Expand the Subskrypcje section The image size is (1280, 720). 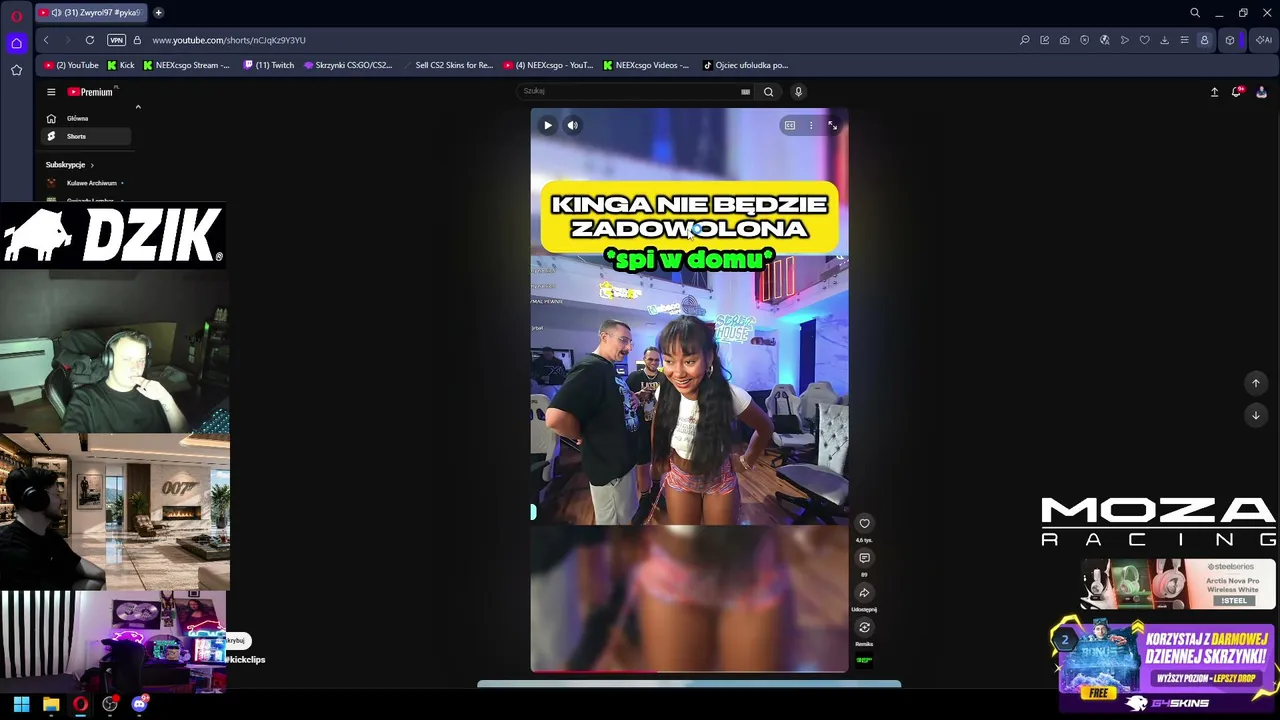pyautogui.click(x=70, y=165)
